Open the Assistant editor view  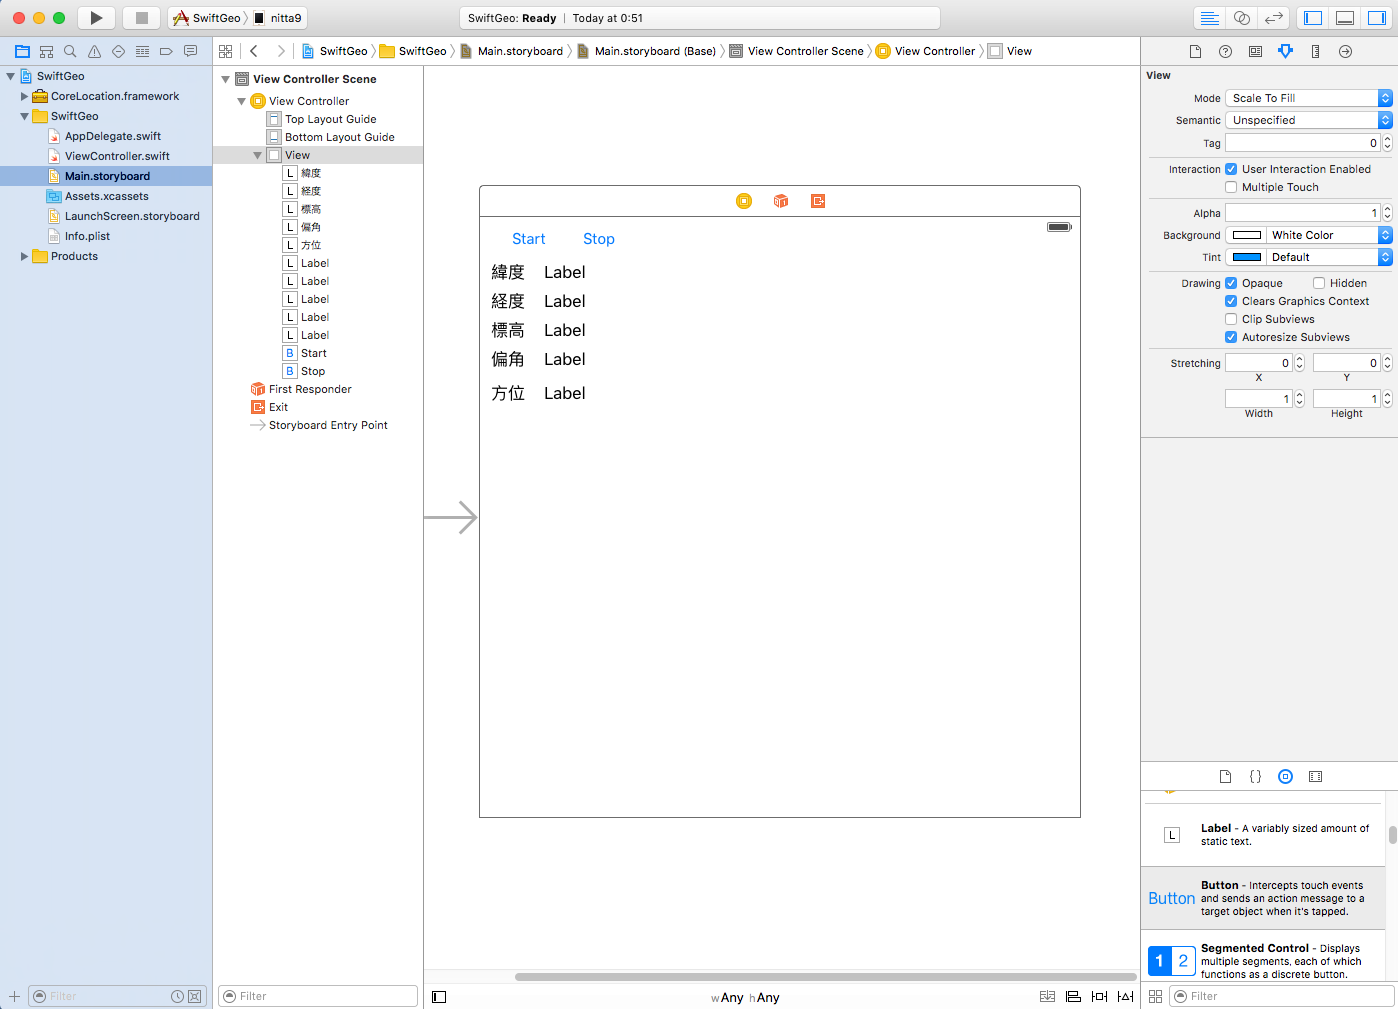point(1241,18)
